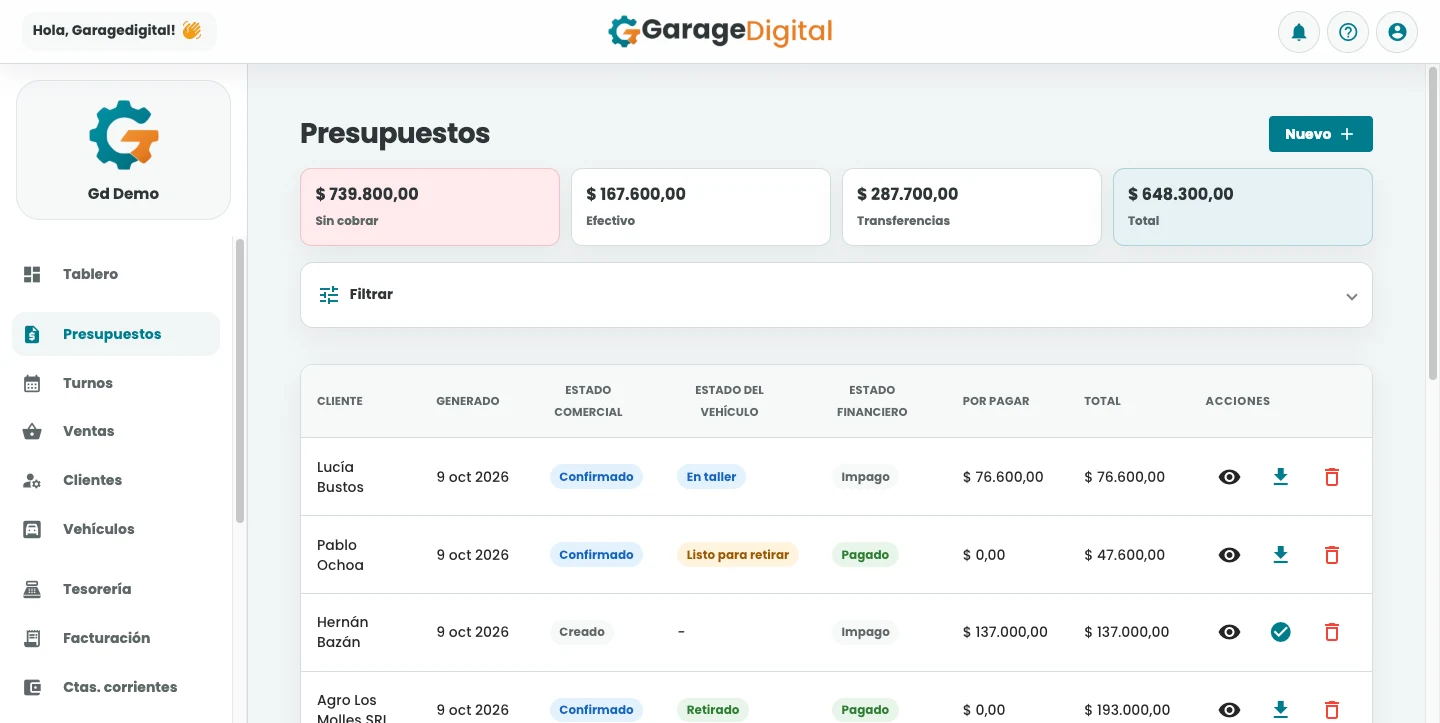Click the Retirado status badge
This screenshot has height=723, width=1440.
(x=713, y=710)
